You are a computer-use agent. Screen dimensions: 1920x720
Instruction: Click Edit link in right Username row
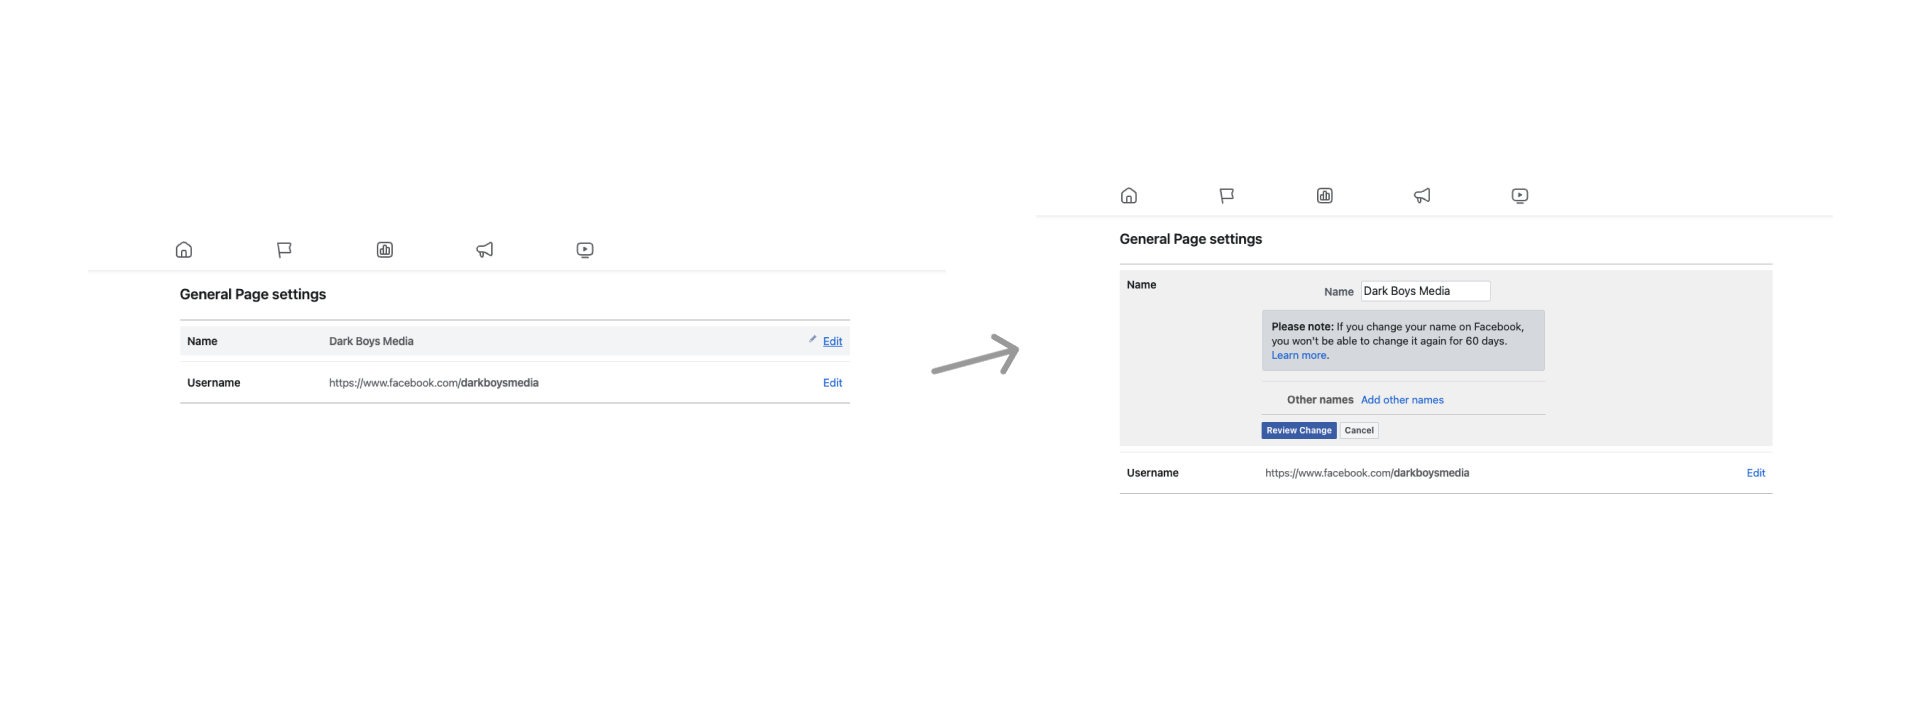tap(1756, 473)
